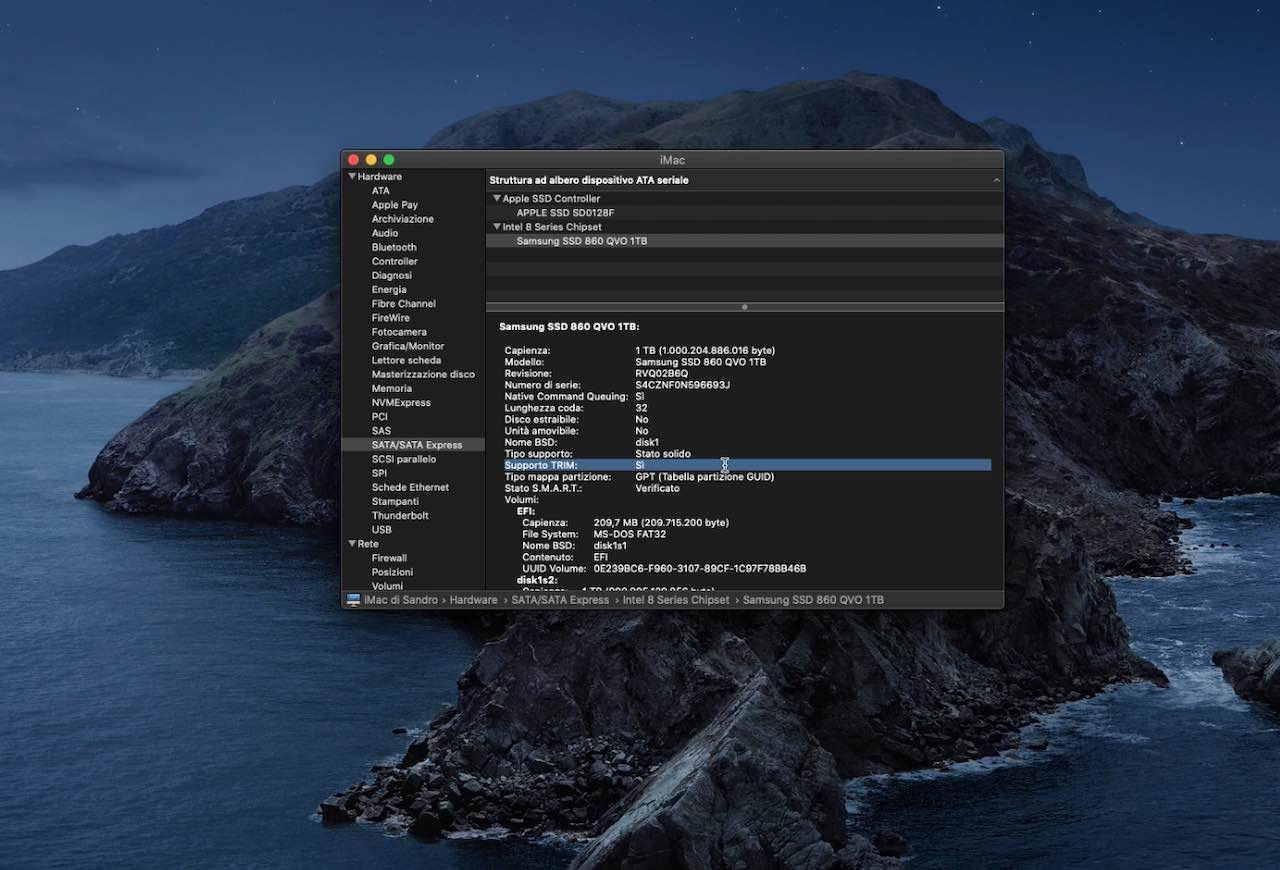Select Firewall under Rete
This screenshot has width=1280, height=870.
389,558
